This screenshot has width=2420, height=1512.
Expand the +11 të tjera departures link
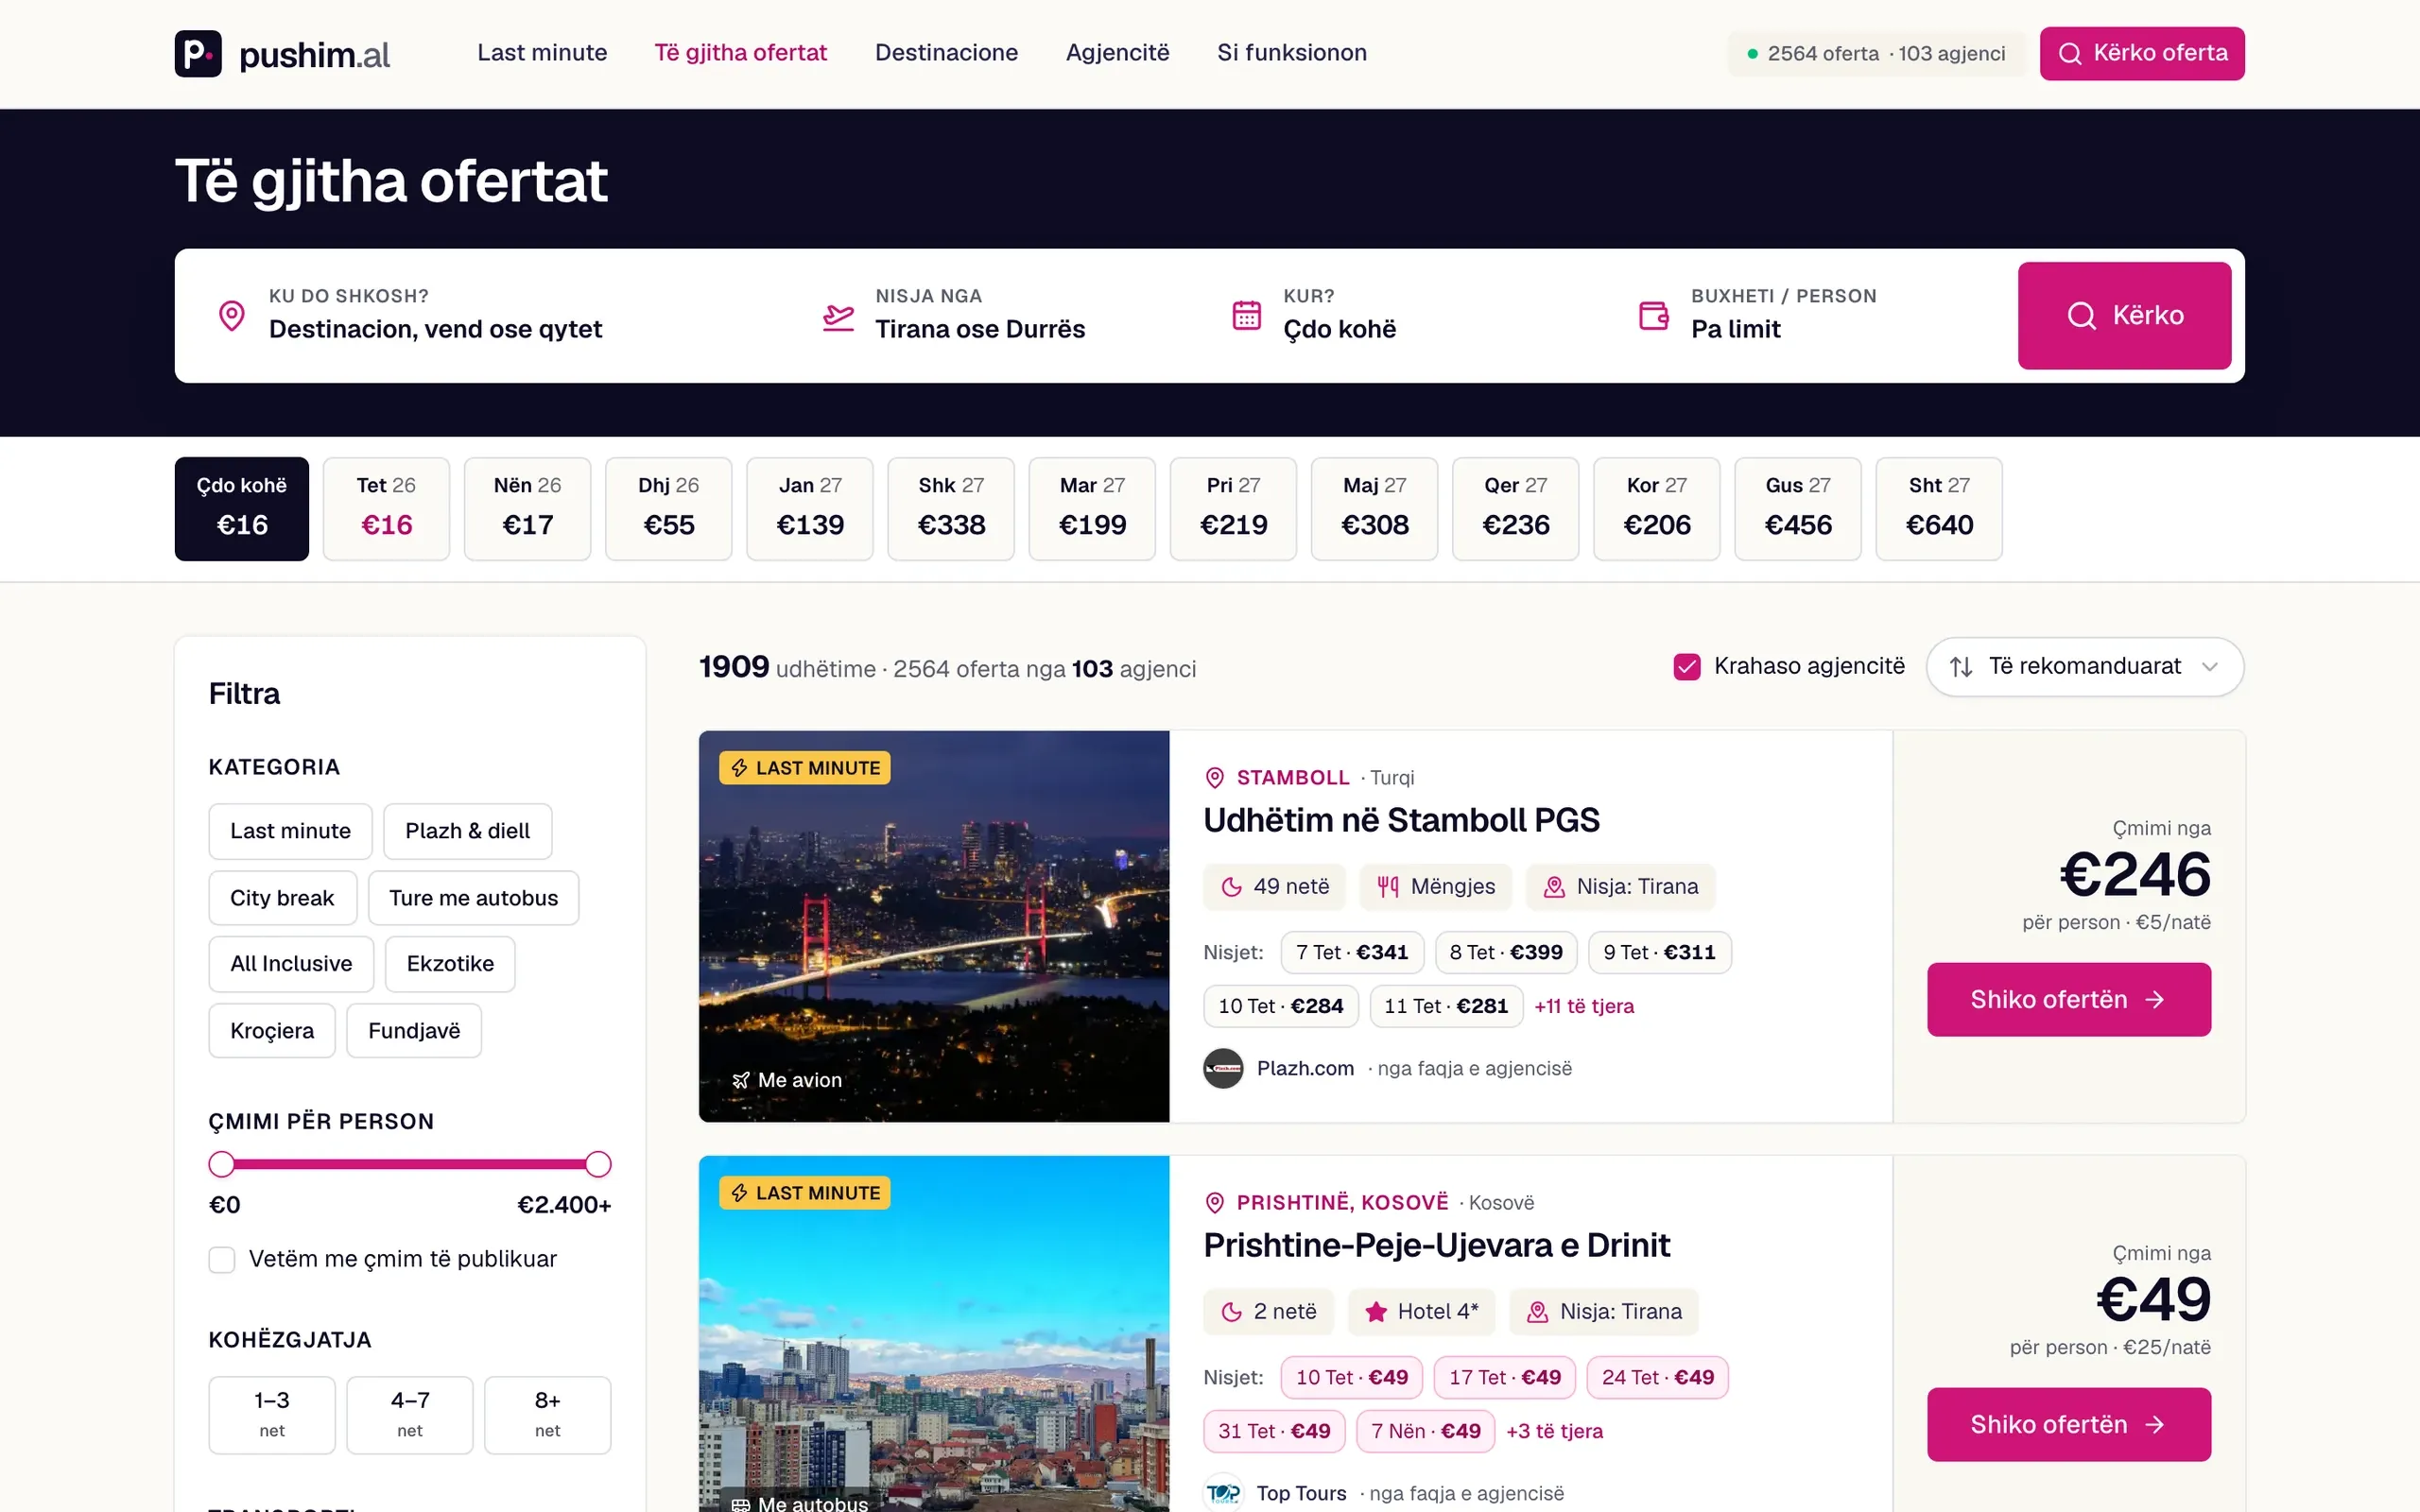point(1584,1007)
